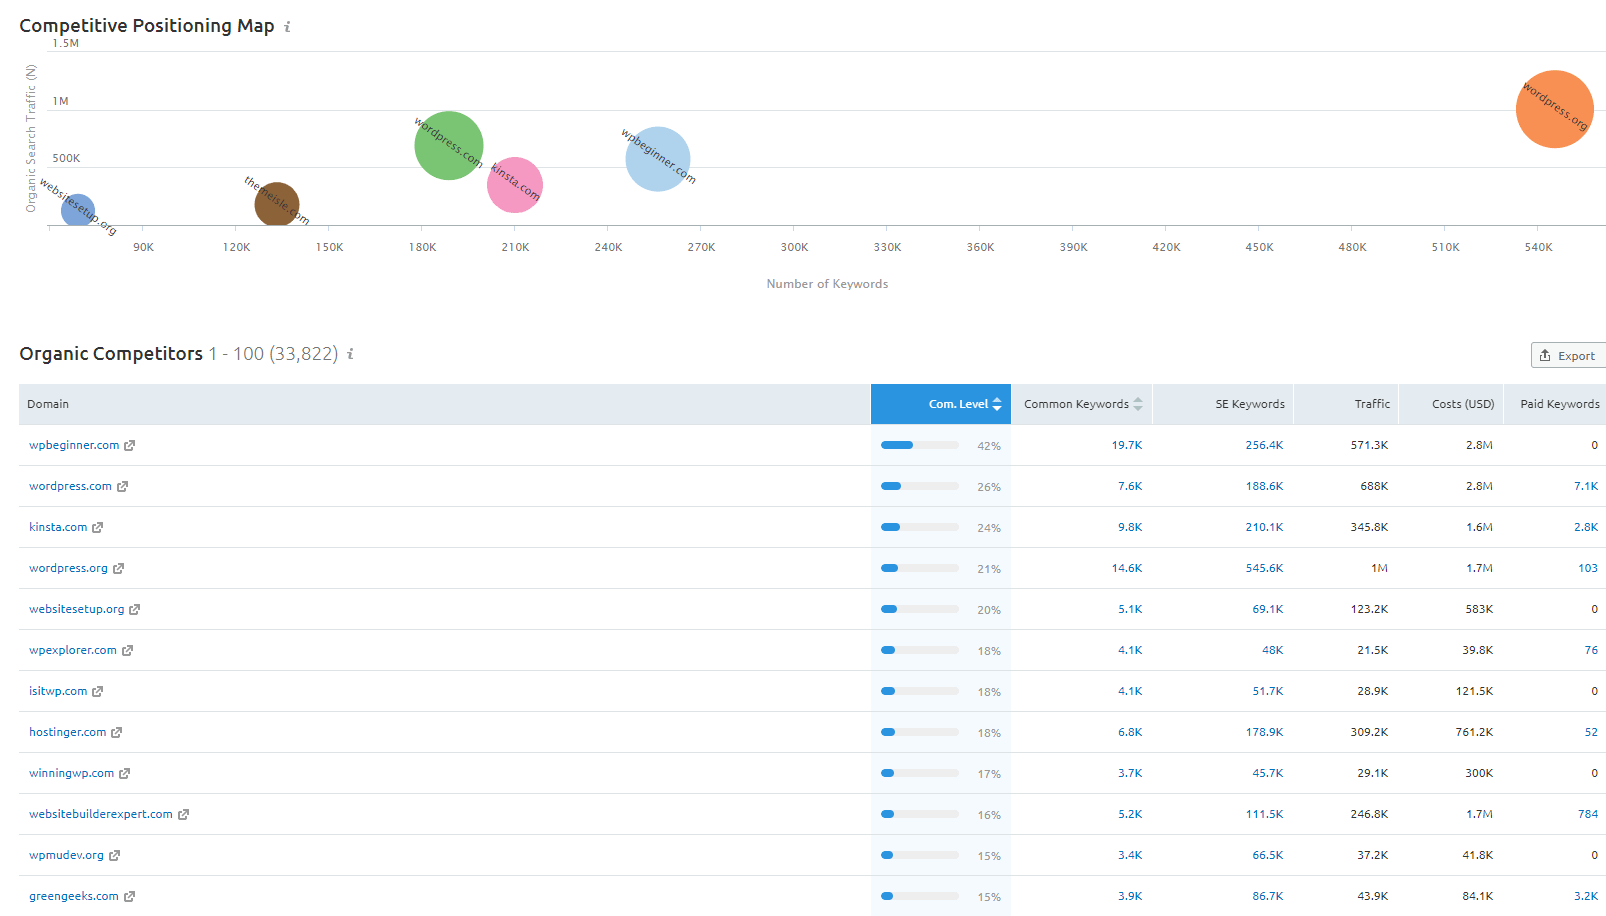The width and height of the screenshot is (1606, 916).
Task: Open wordpress.com paid keywords 7.1K
Action: (1586, 486)
